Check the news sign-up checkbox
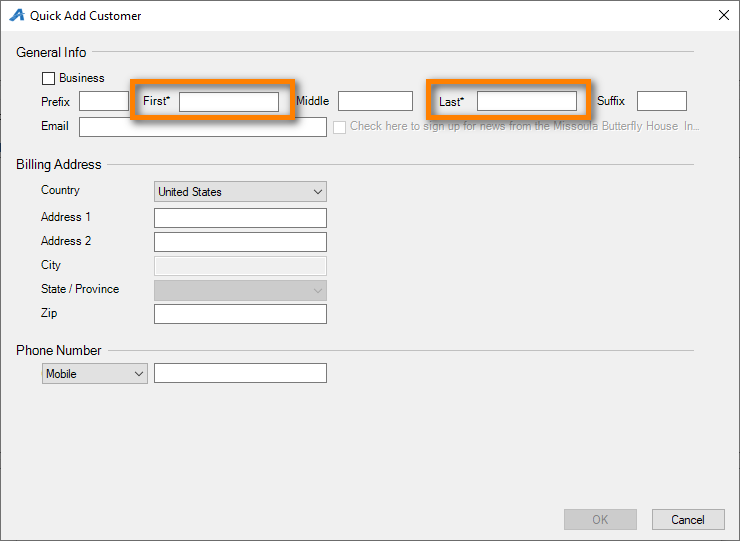740x541 pixels. pos(339,127)
